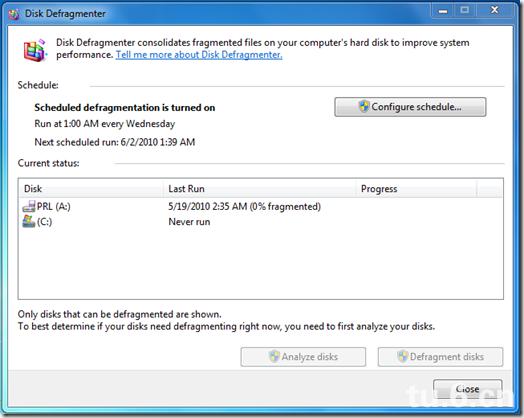Sort by the Progress column header
The image size is (524, 418).
(x=416, y=189)
